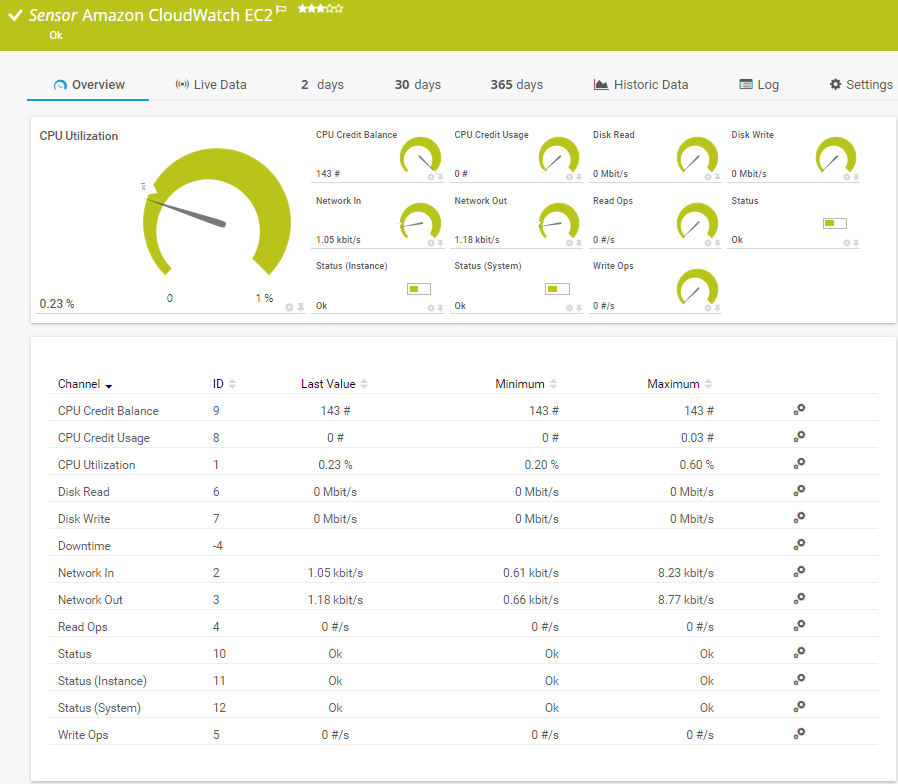Open settings gear for CPU Credit Balance row
The image size is (898, 784).
(x=799, y=410)
